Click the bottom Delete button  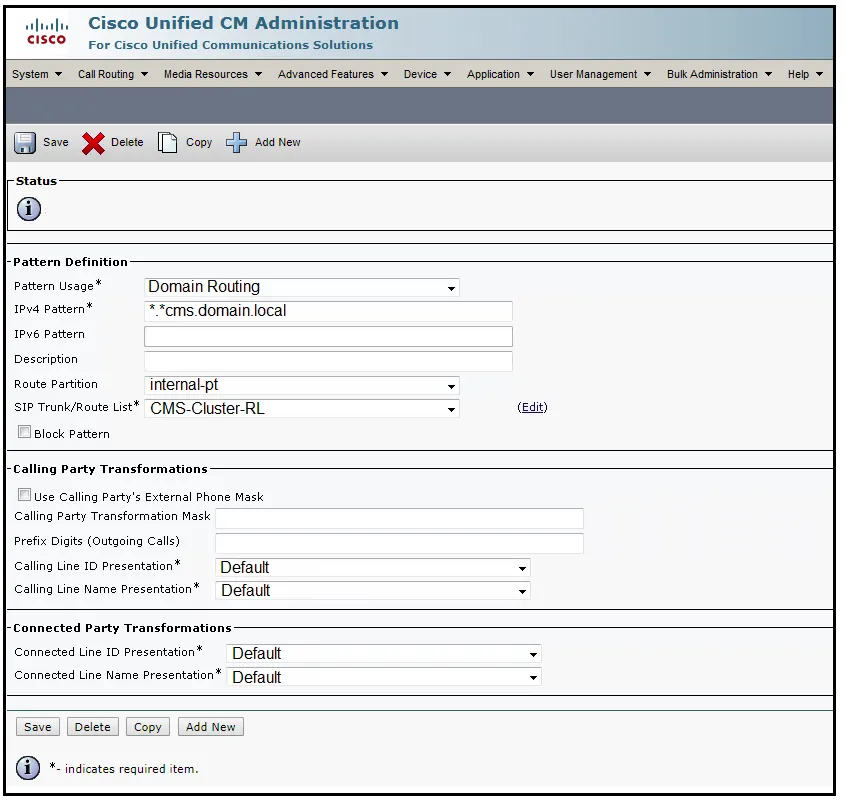click(x=93, y=727)
